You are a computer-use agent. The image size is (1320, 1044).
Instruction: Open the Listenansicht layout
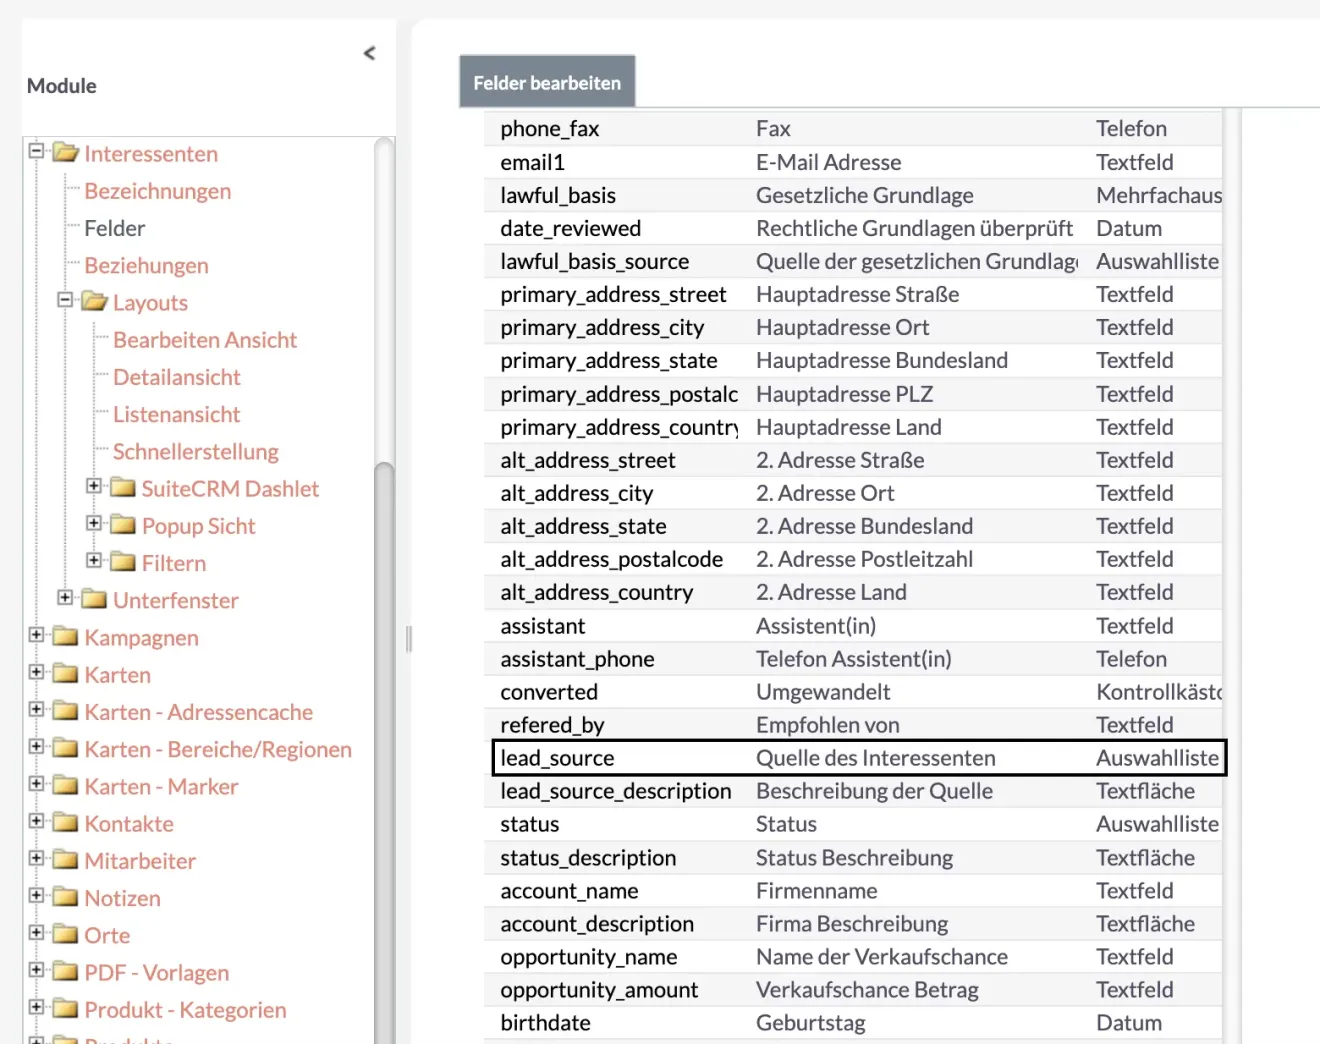point(177,414)
